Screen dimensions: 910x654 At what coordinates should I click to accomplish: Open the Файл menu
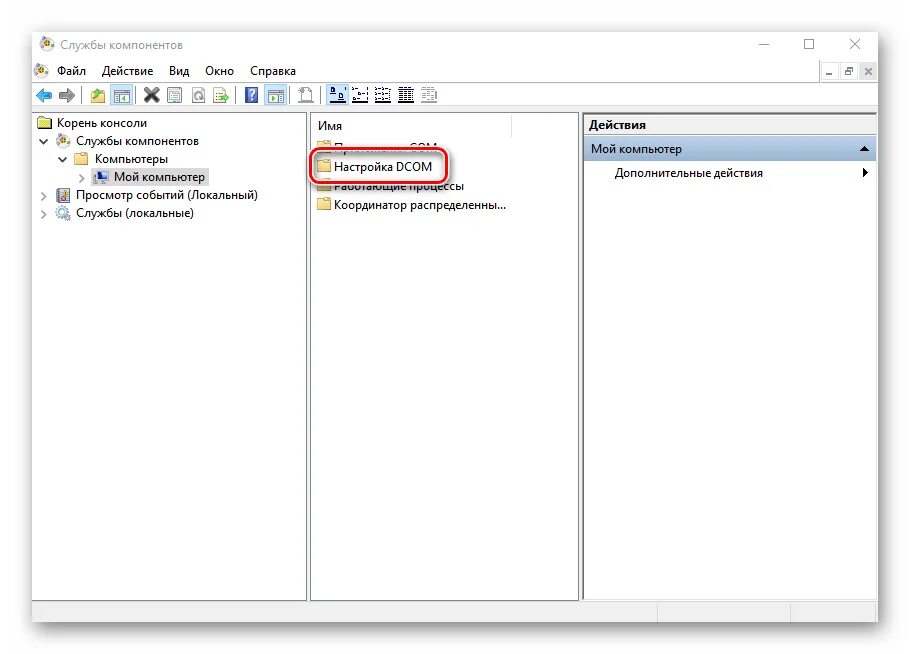pos(71,71)
